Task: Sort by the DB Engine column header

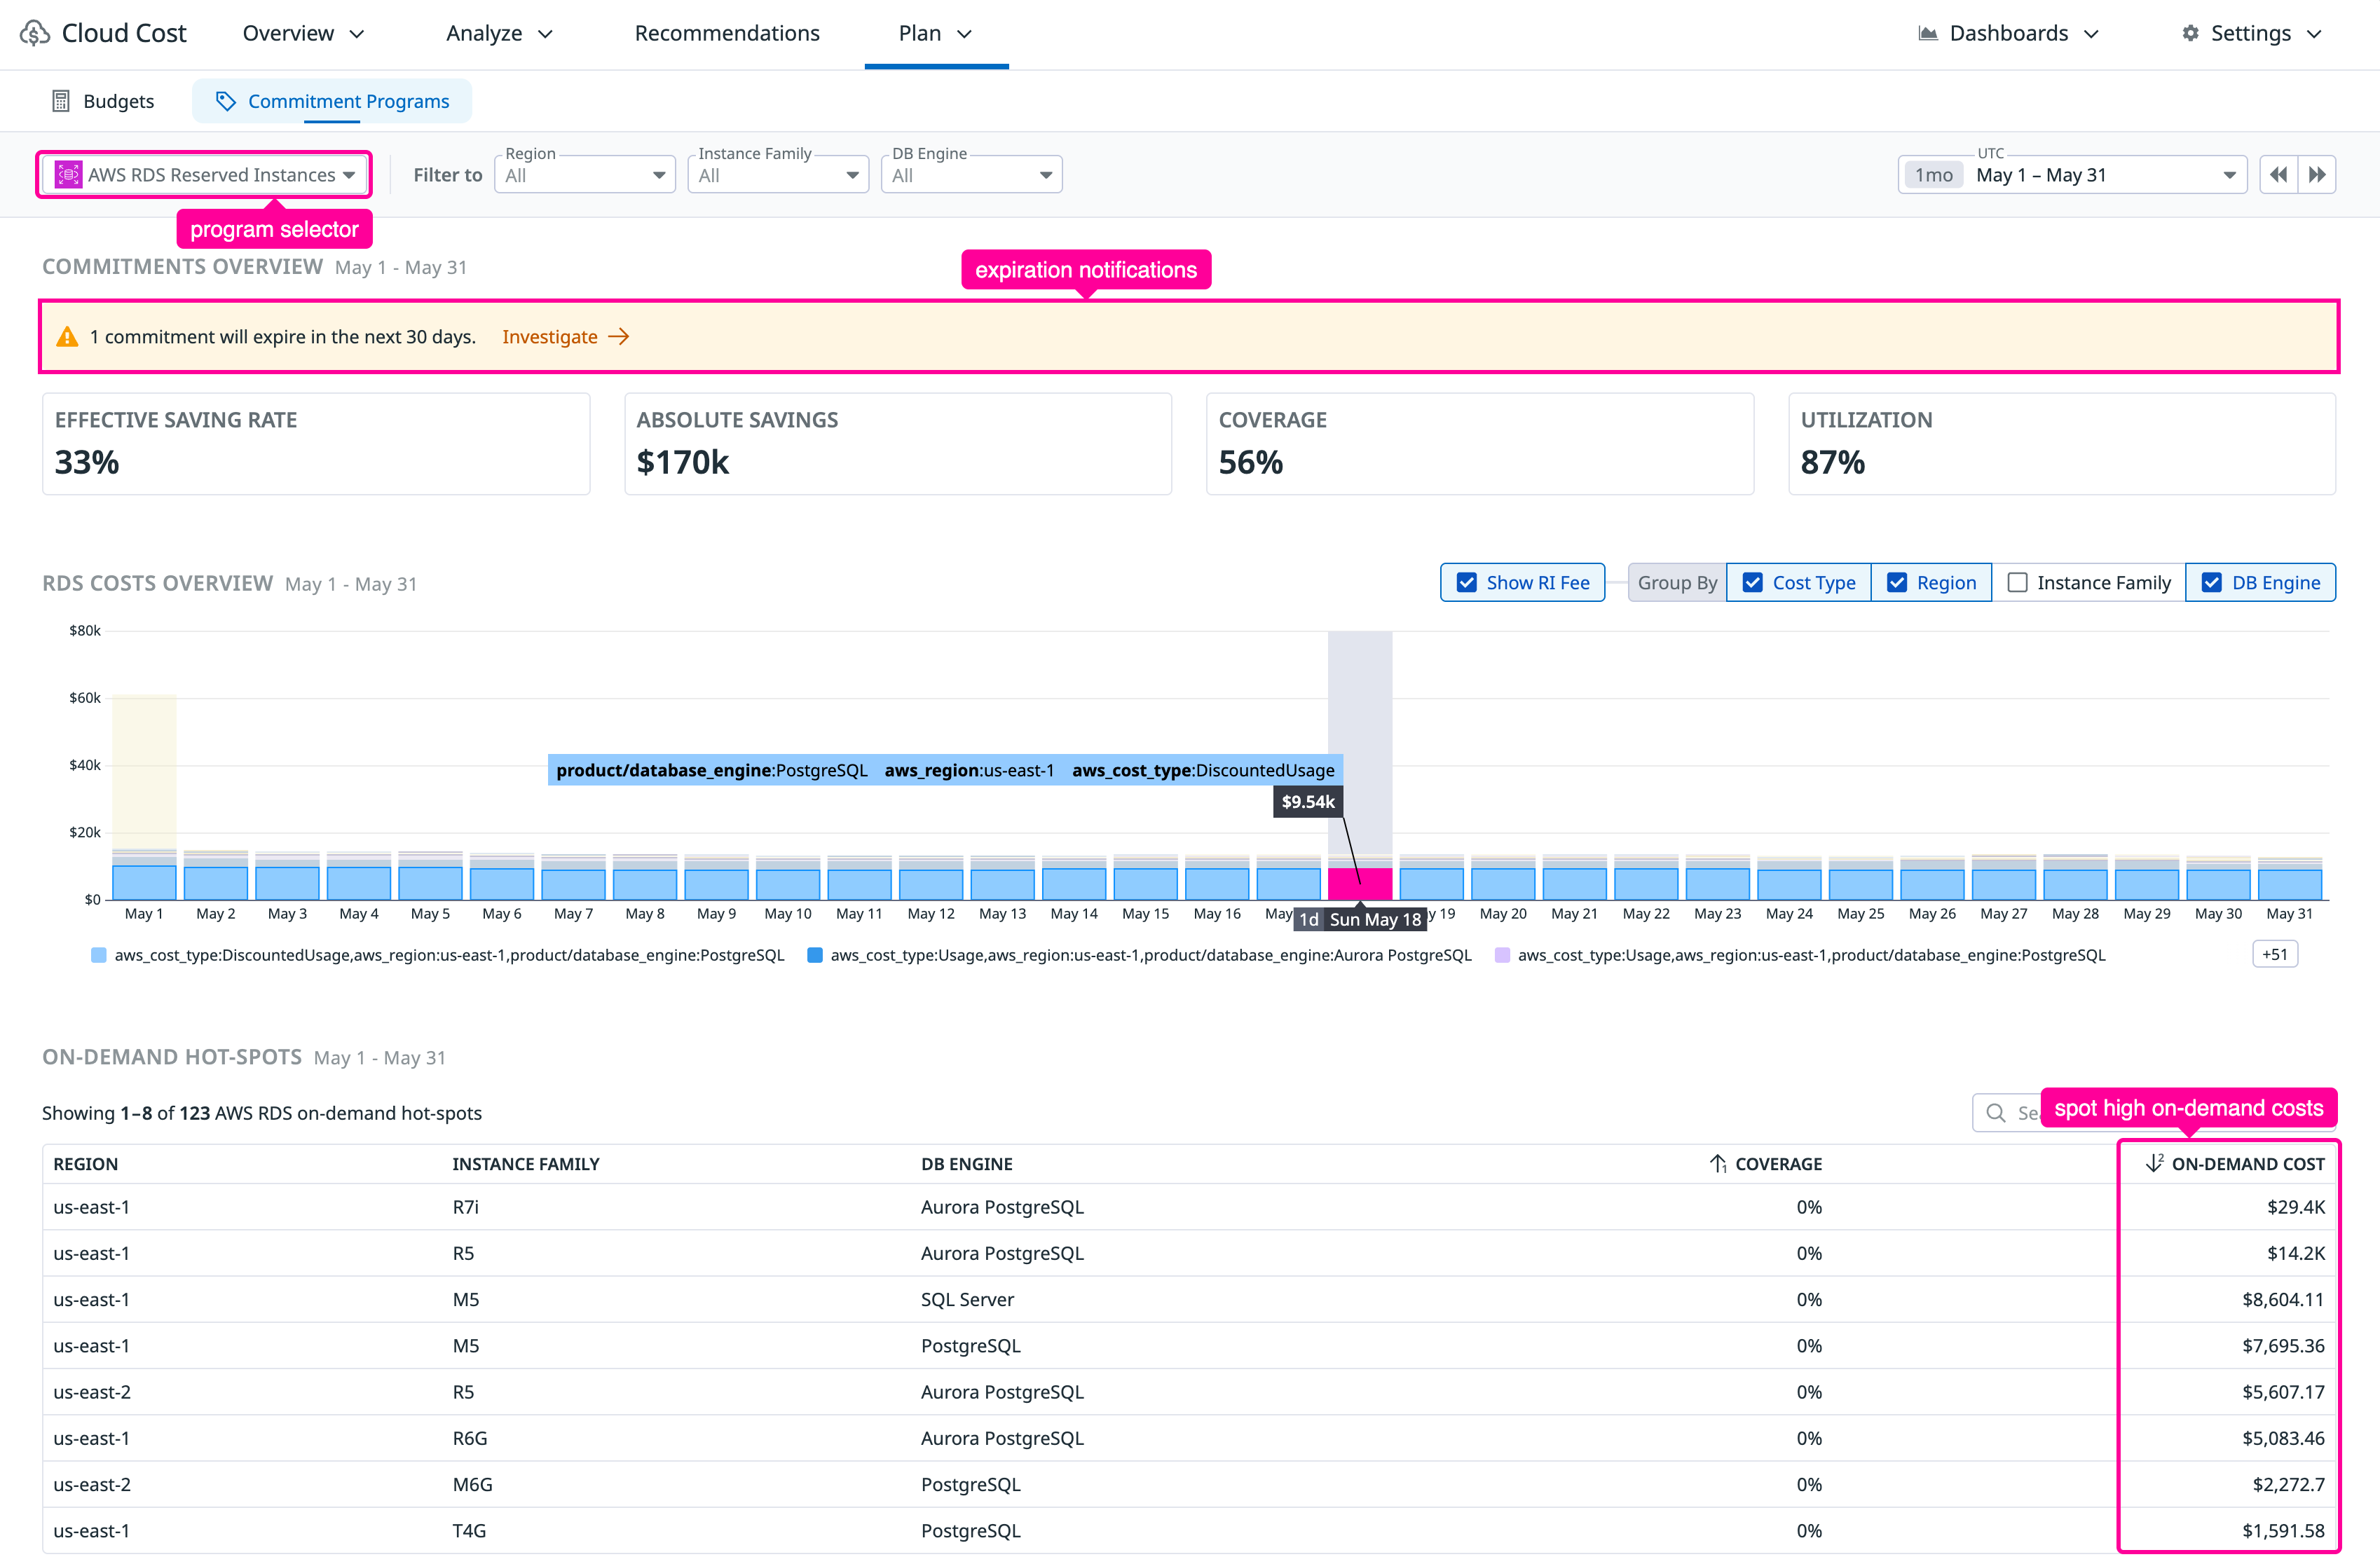Action: click(966, 1164)
